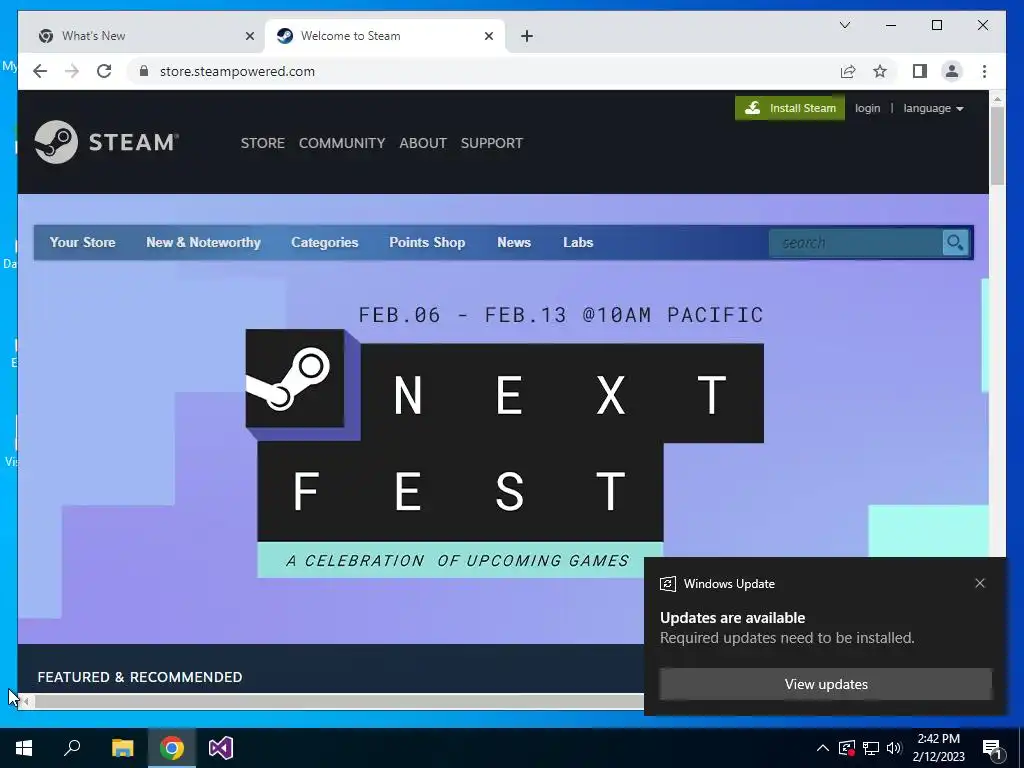Click the horizontal scrollbar left arrow

click(x=25, y=702)
